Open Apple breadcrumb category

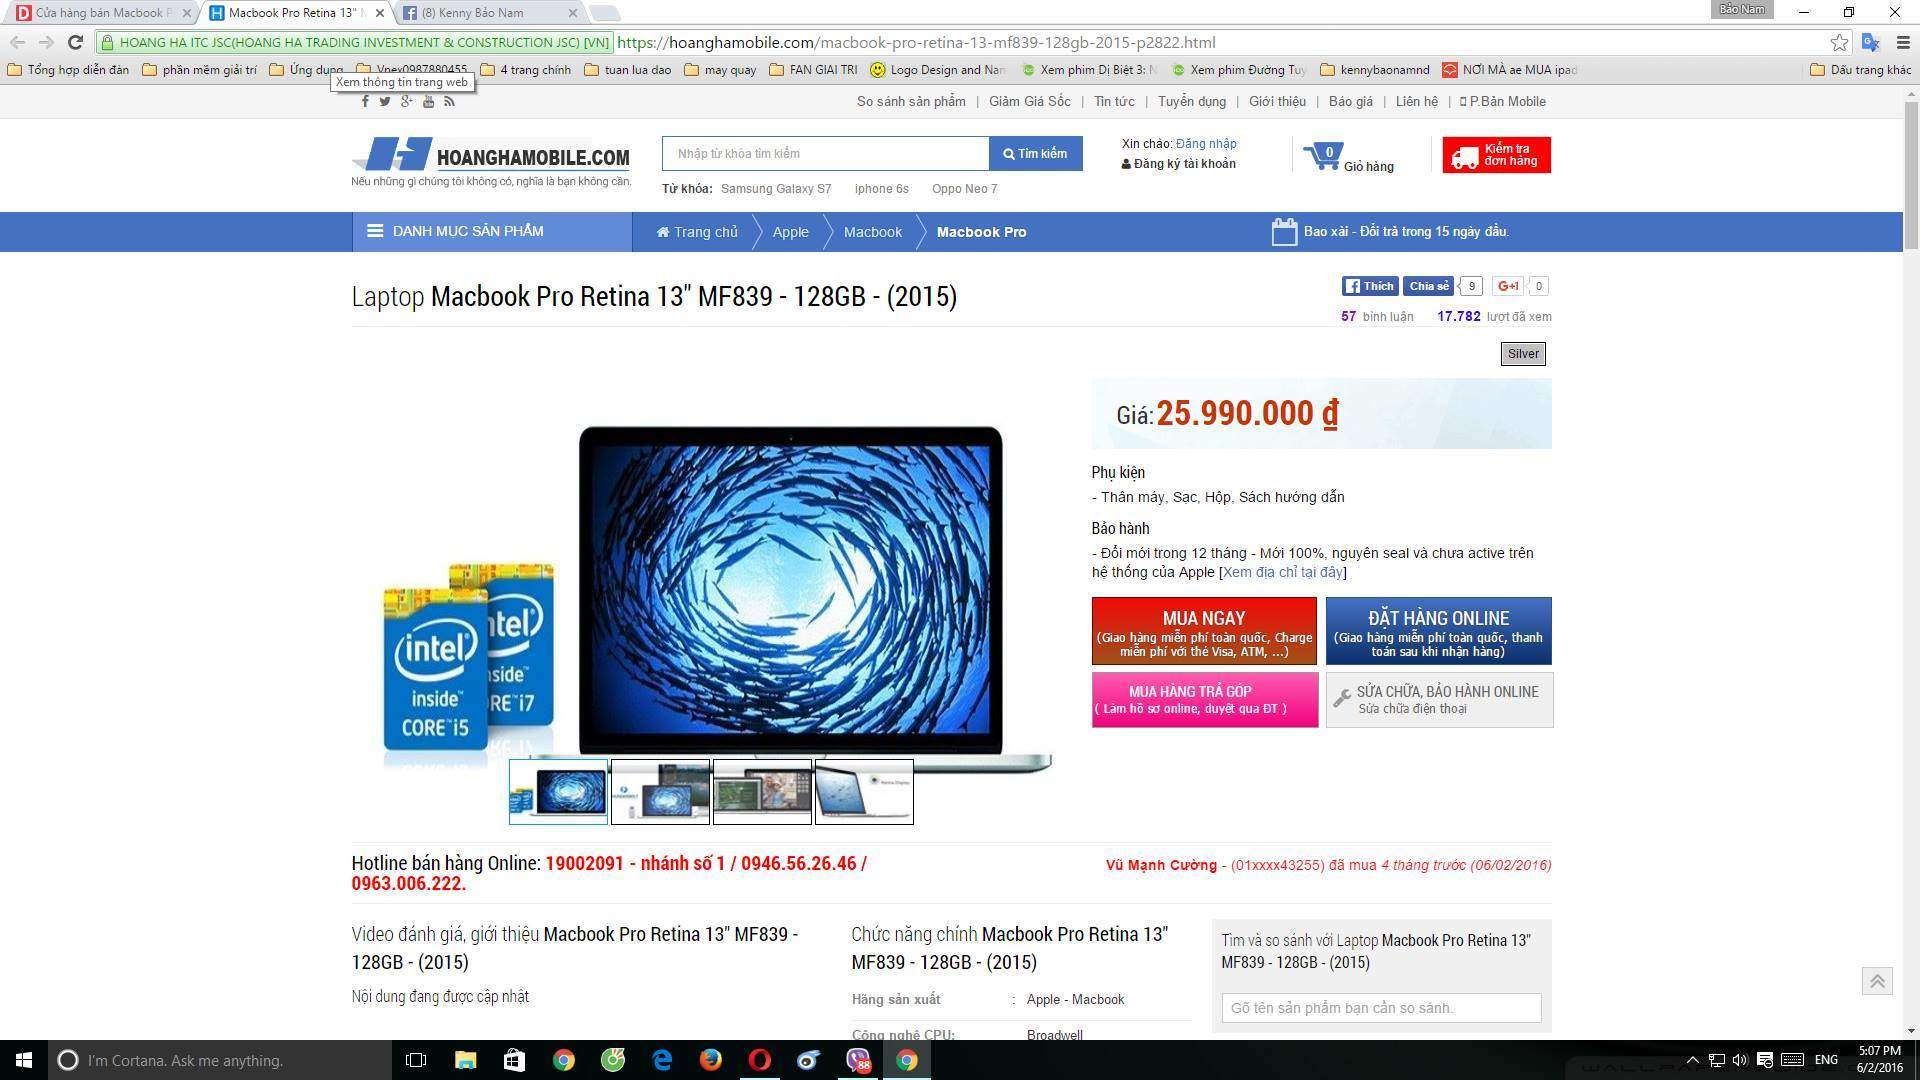click(790, 232)
